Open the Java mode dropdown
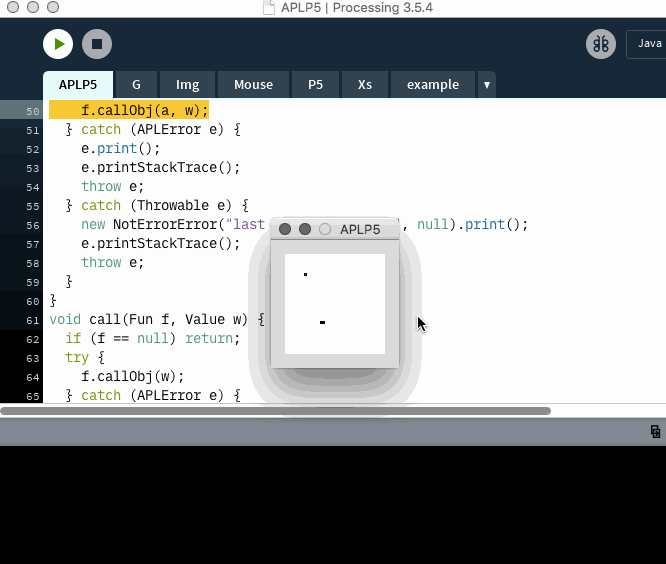Viewport: 666px width, 564px height. click(x=646, y=44)
